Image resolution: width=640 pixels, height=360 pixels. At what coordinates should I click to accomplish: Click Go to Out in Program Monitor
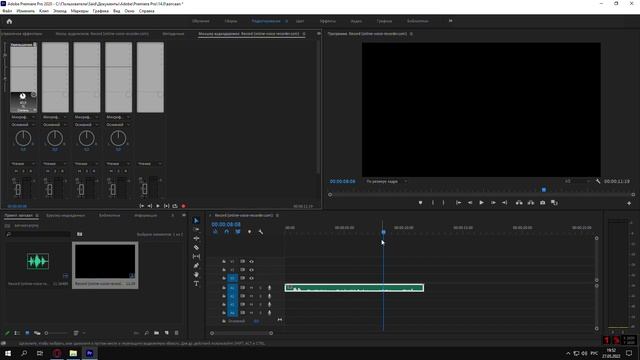pos(504,203)
